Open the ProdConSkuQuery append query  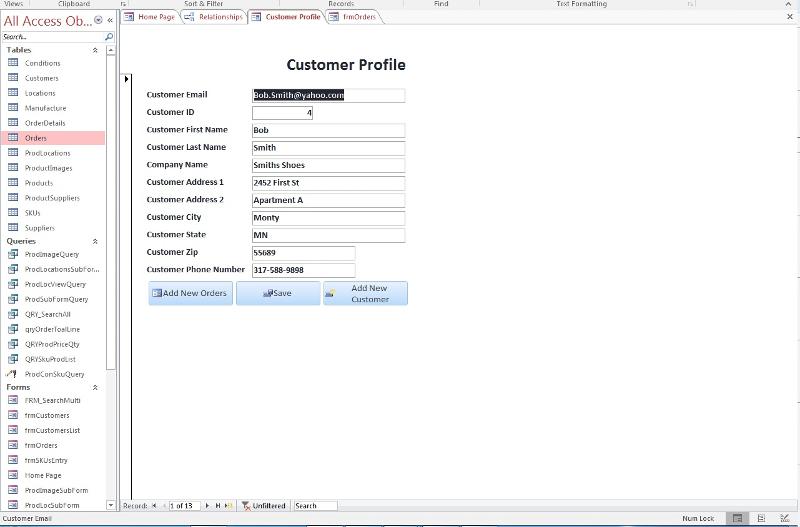pos(54,374)
